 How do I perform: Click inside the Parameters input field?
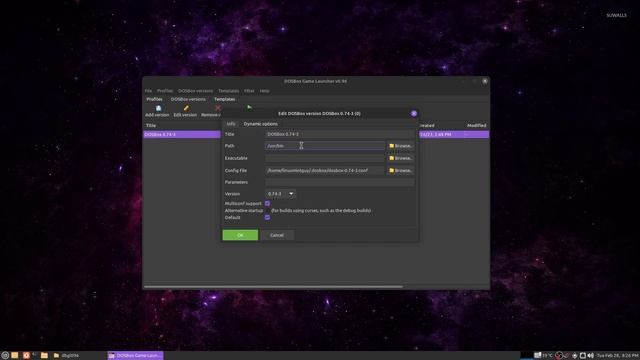point(340,182)
